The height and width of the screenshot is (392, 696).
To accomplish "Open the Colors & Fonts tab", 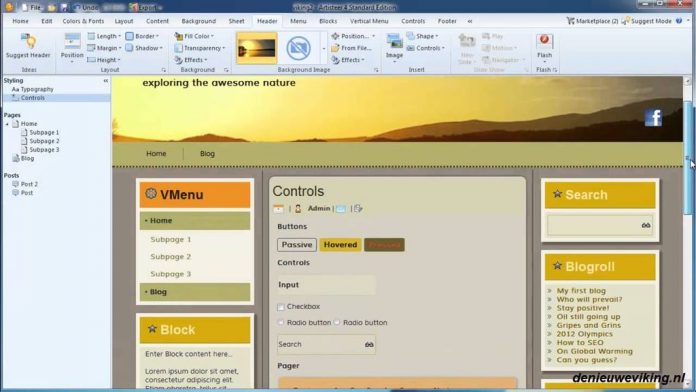I will click(x=83, y=21).
